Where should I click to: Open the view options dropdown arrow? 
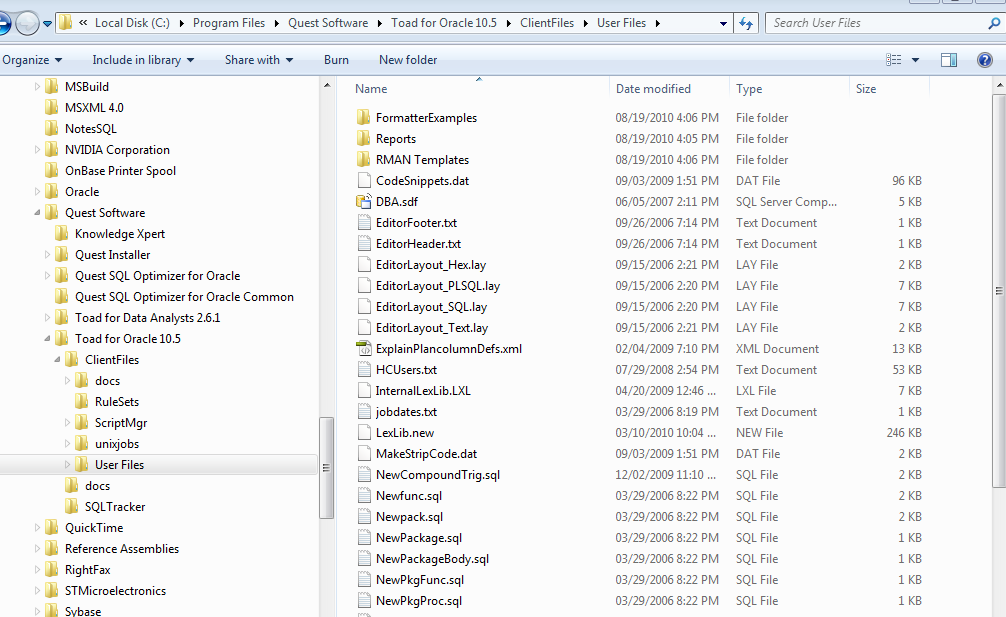(915, 60)
